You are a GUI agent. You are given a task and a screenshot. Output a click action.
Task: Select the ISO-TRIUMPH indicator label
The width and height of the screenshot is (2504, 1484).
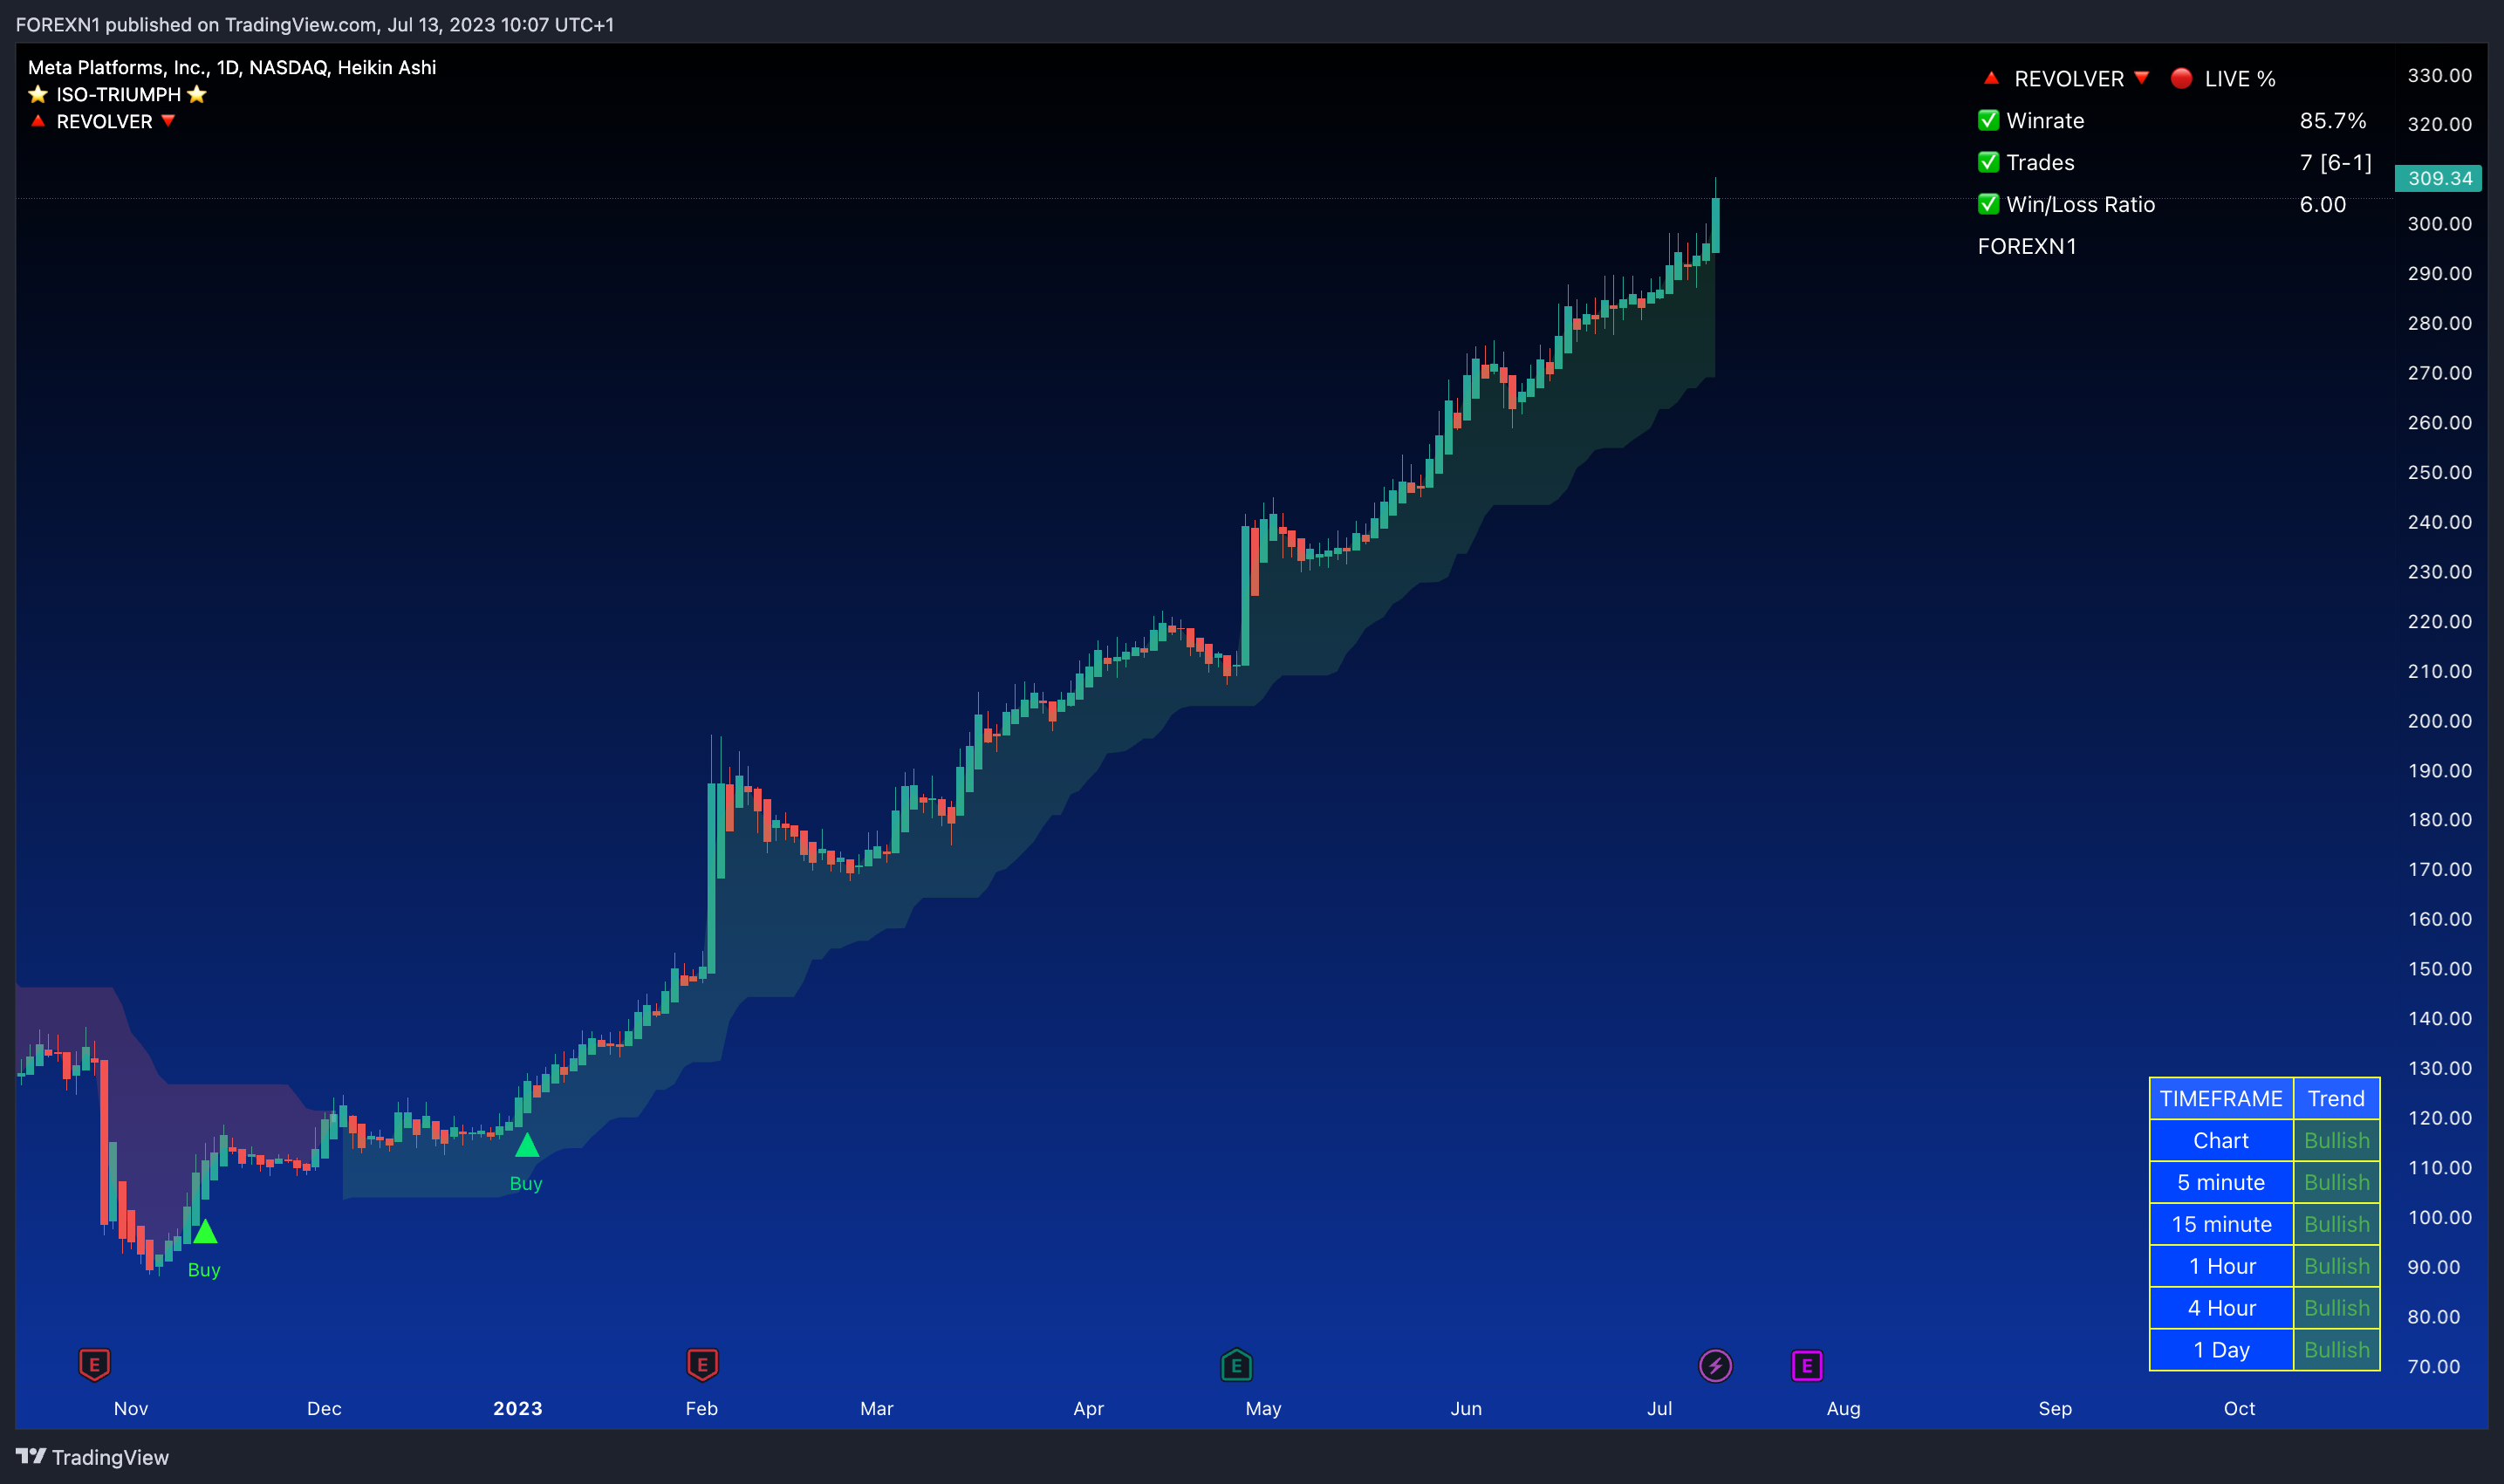pos(118,94)
